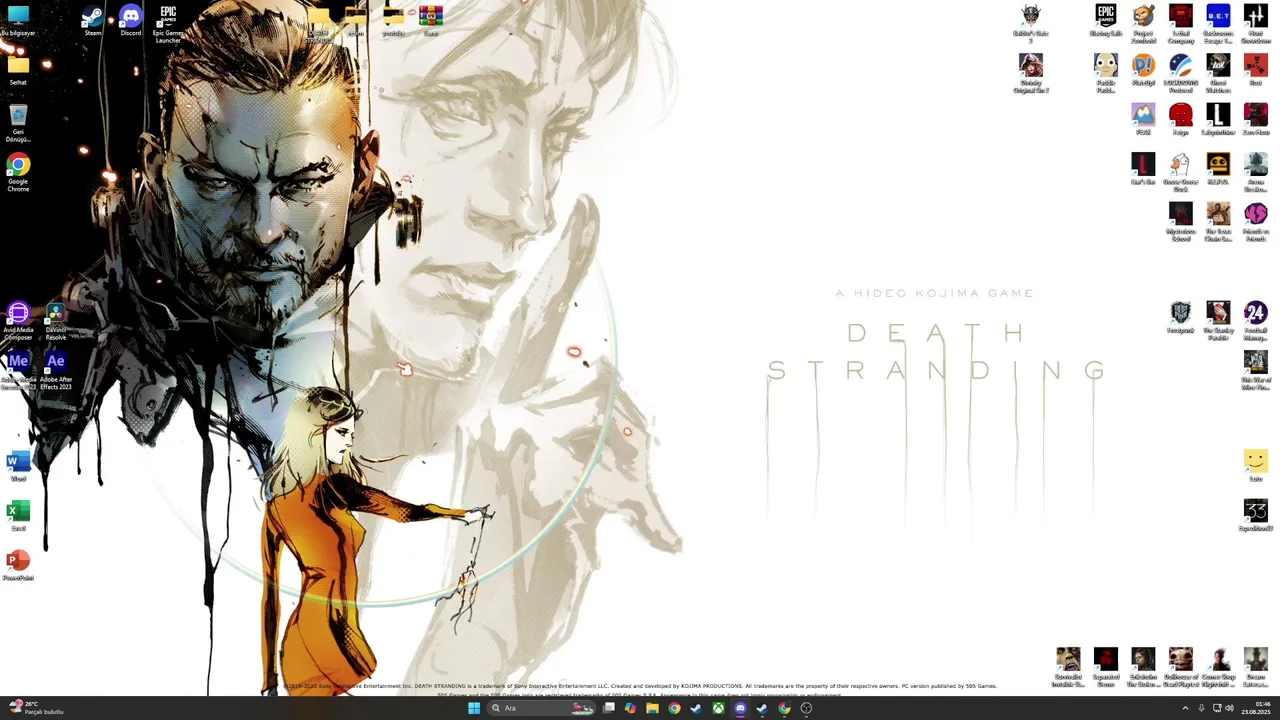Viewport: 1280px width, 720px height.
Task: Switch to Discord in the taskbar
Action: [740, 708]
